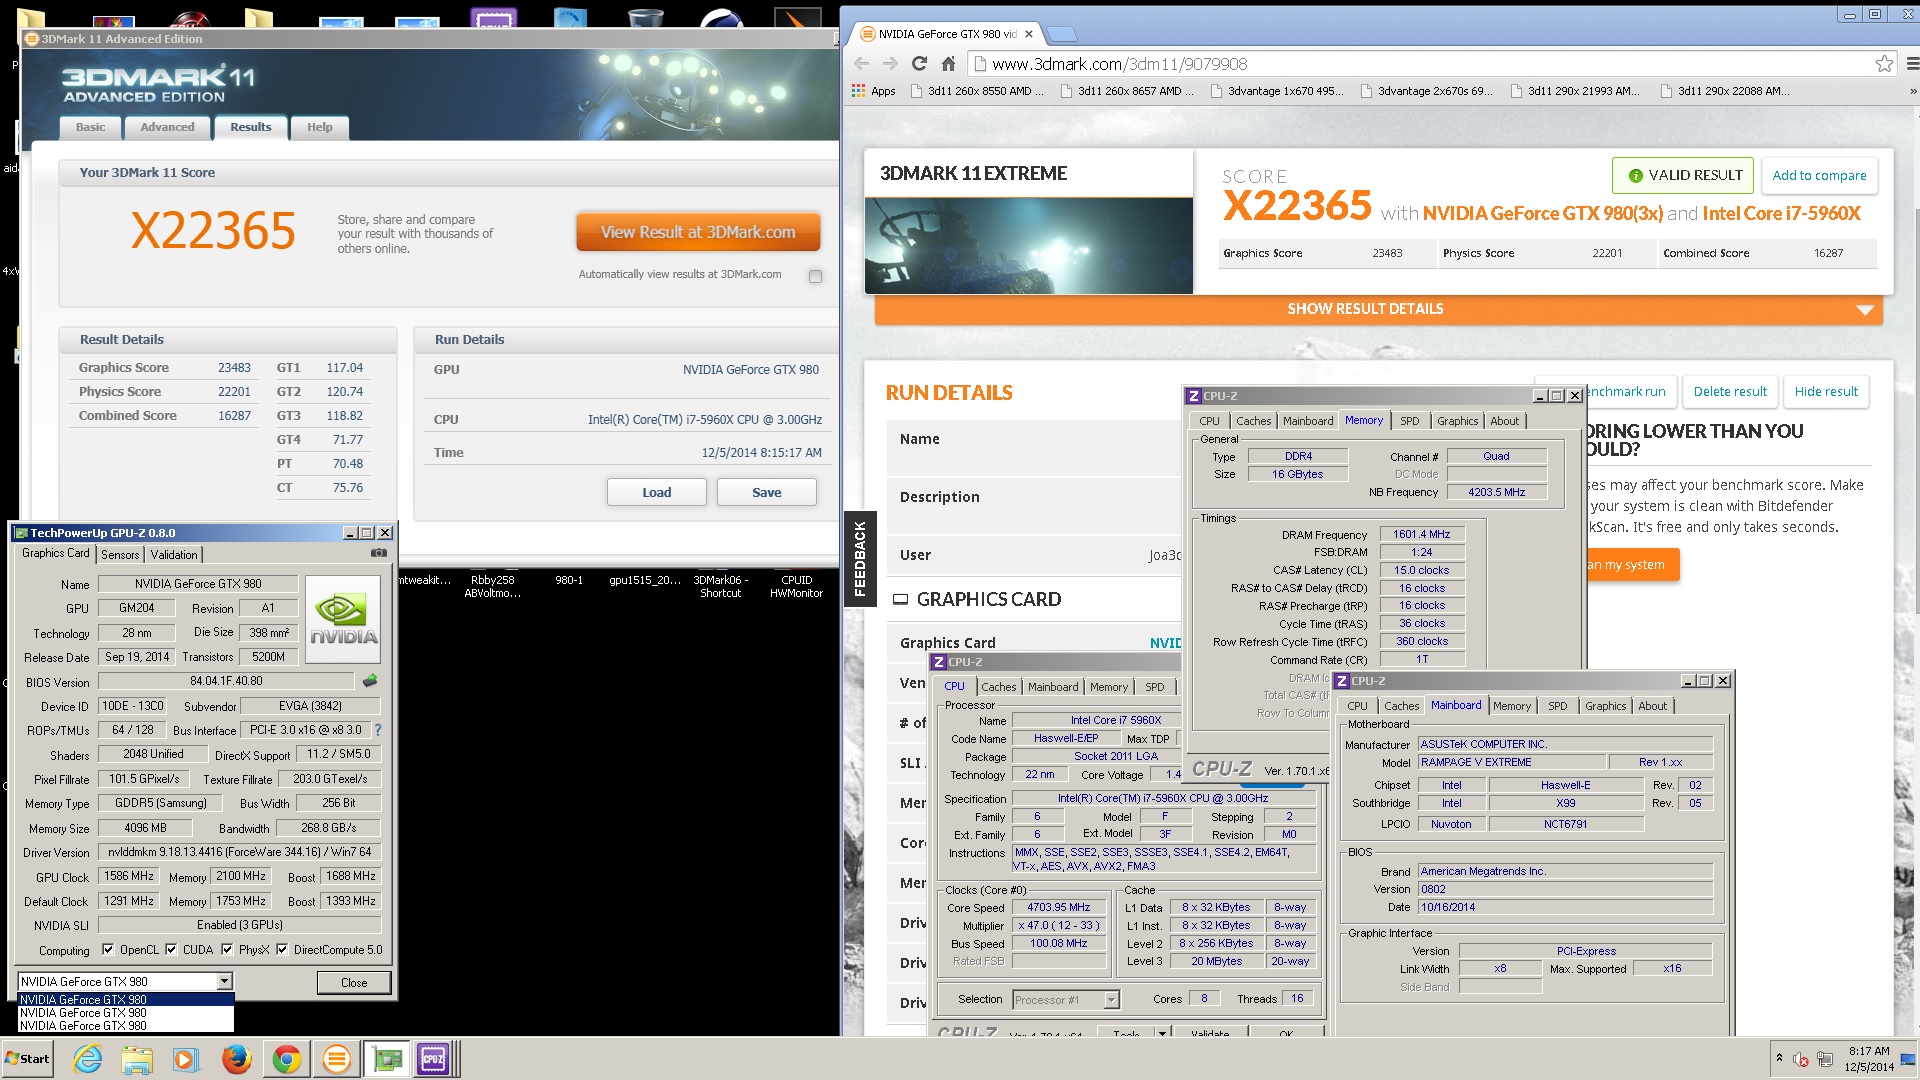Click the BIOS save chip icon in GPU-Z
Screen dimensions: 1920x1080
pyautogui.click(x=370, y=681)
